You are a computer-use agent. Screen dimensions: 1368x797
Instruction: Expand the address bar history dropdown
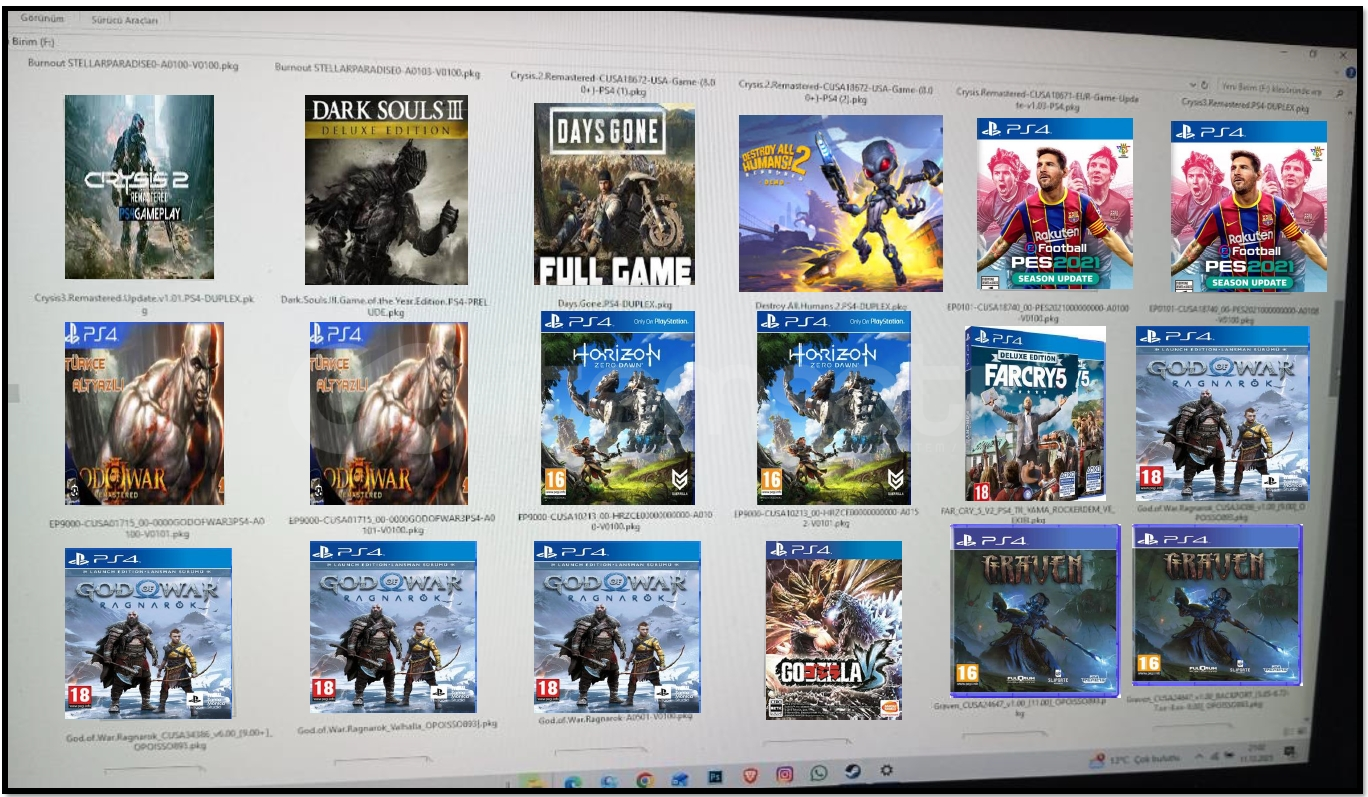(1193, 86)
